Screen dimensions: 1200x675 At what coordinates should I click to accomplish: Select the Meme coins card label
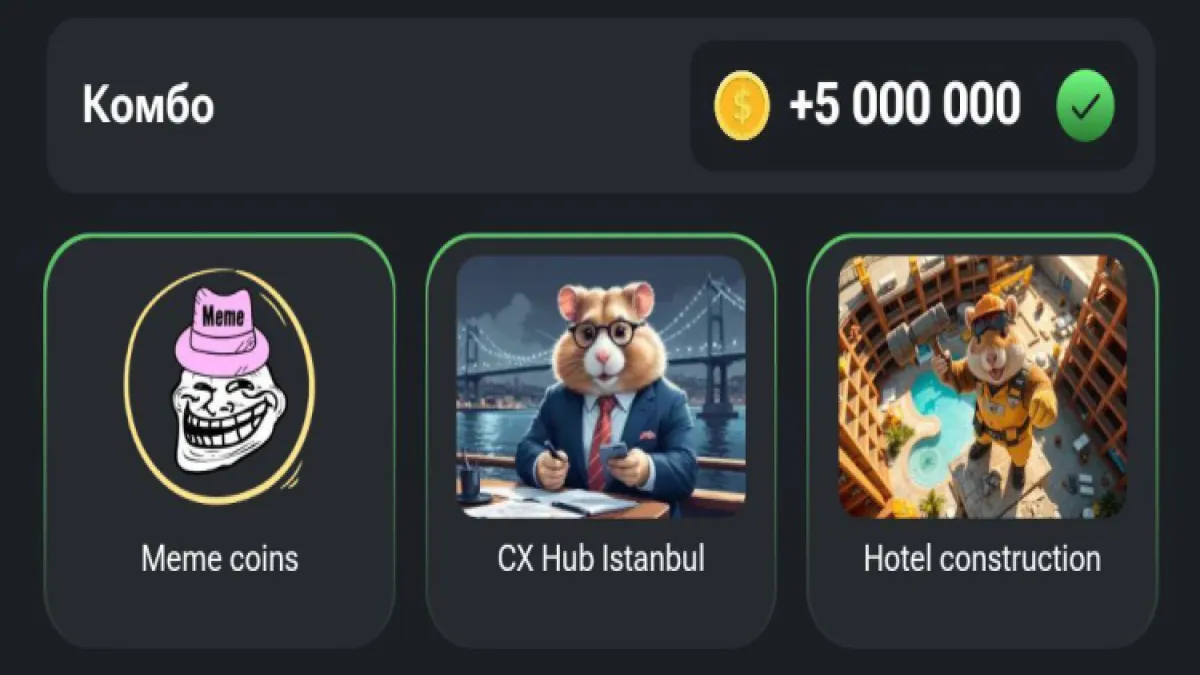[x=220, y=558]
